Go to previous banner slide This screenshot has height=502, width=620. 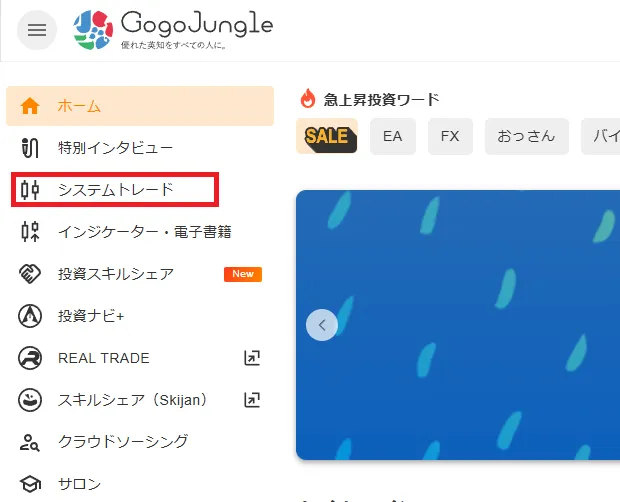(x=322, y=325)
